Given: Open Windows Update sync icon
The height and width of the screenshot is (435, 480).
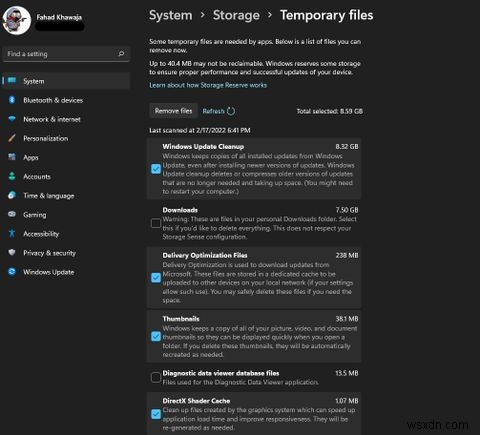Looking at the screenshot, I should click(12, 272).
